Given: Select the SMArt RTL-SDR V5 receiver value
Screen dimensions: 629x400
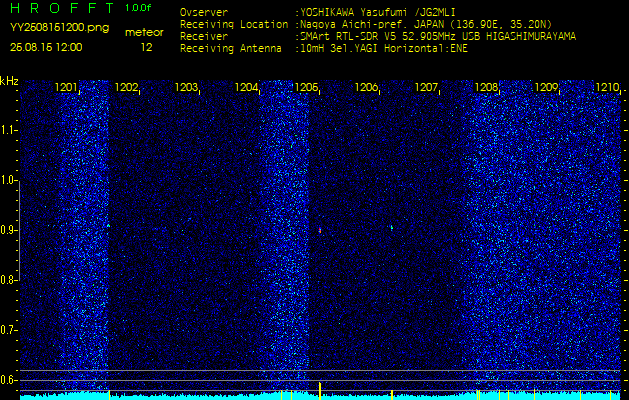Looking at the screenshot, I should click(x=436, y=37).
